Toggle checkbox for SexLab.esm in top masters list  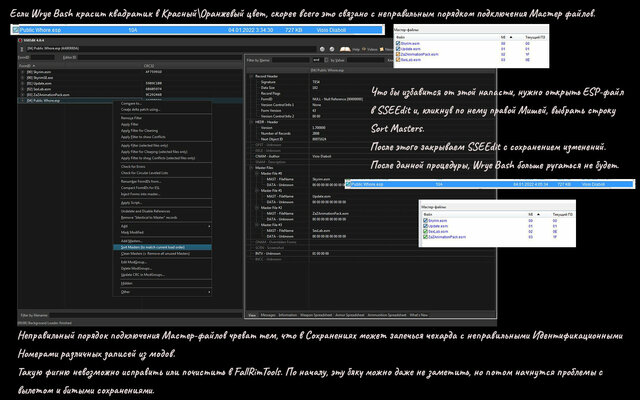click(397, 61)
